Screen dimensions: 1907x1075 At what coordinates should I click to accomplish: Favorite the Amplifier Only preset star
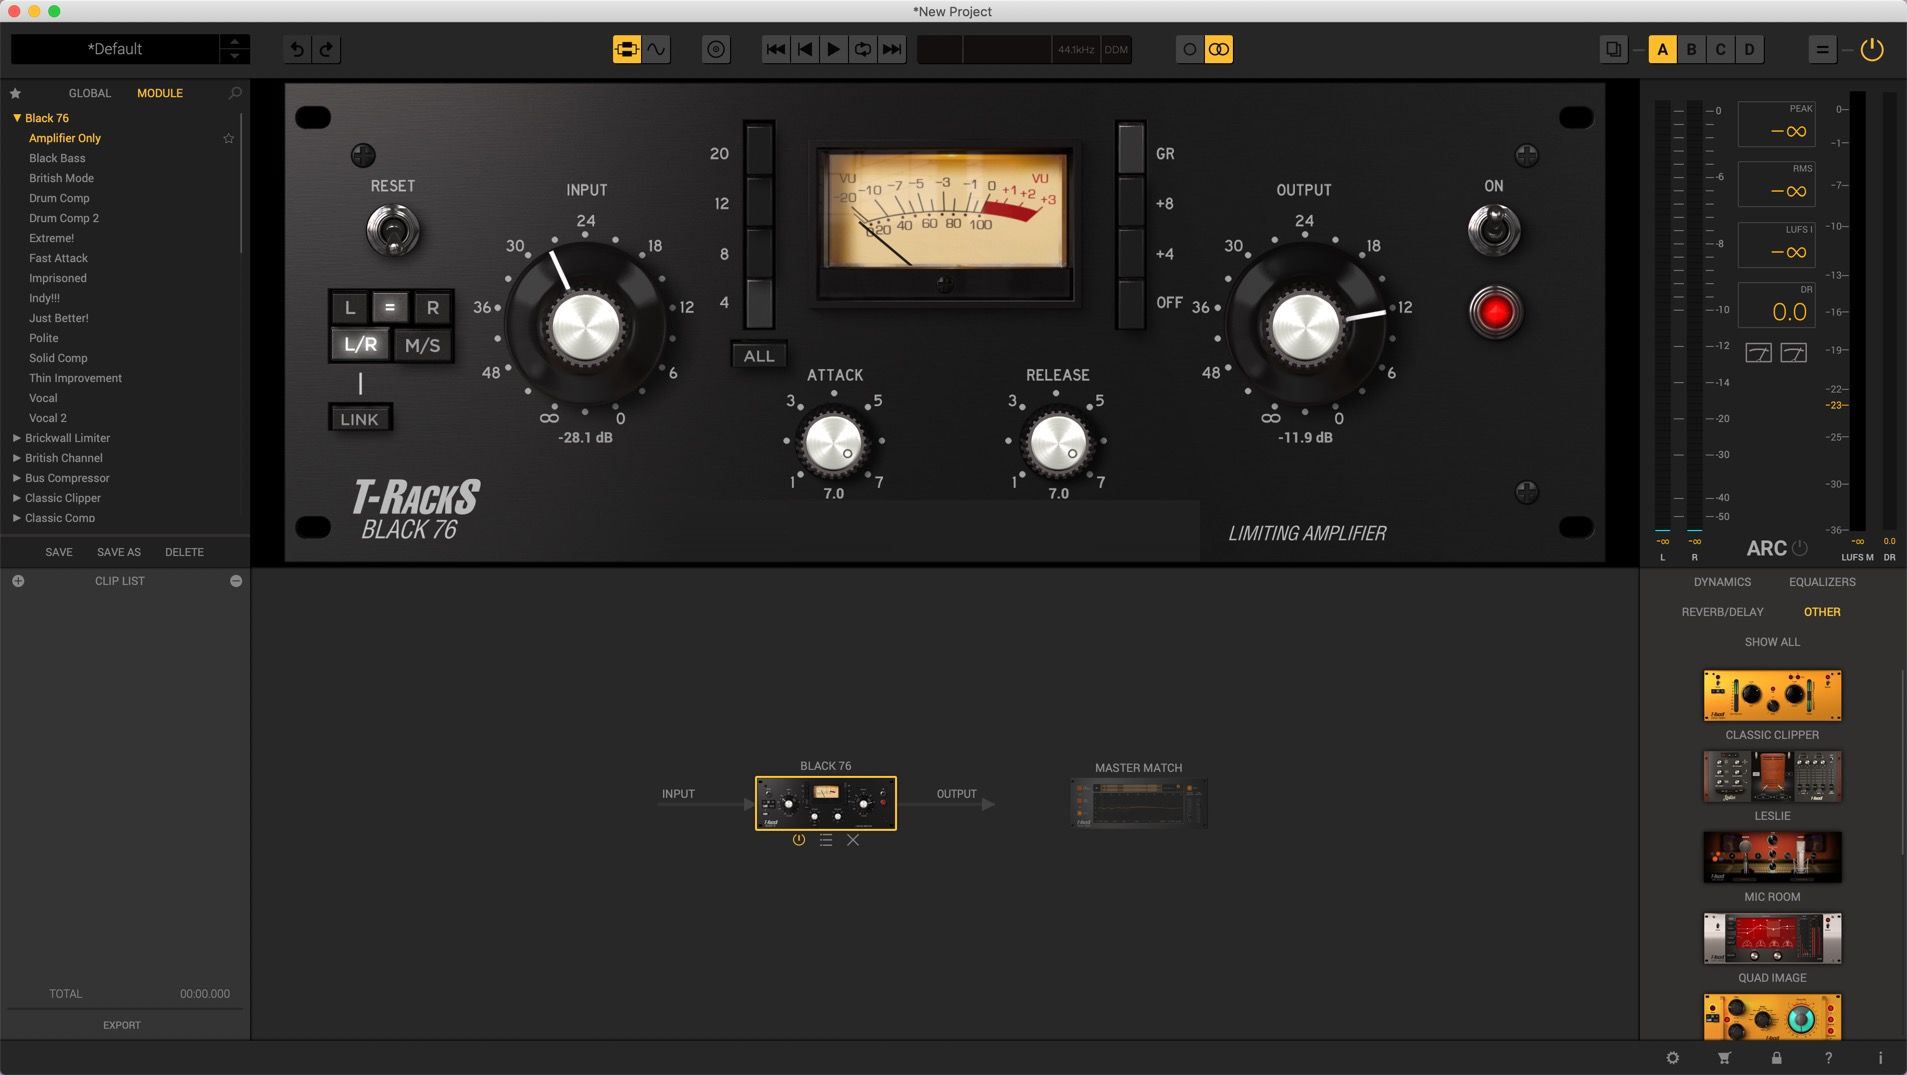pos(228,138)
